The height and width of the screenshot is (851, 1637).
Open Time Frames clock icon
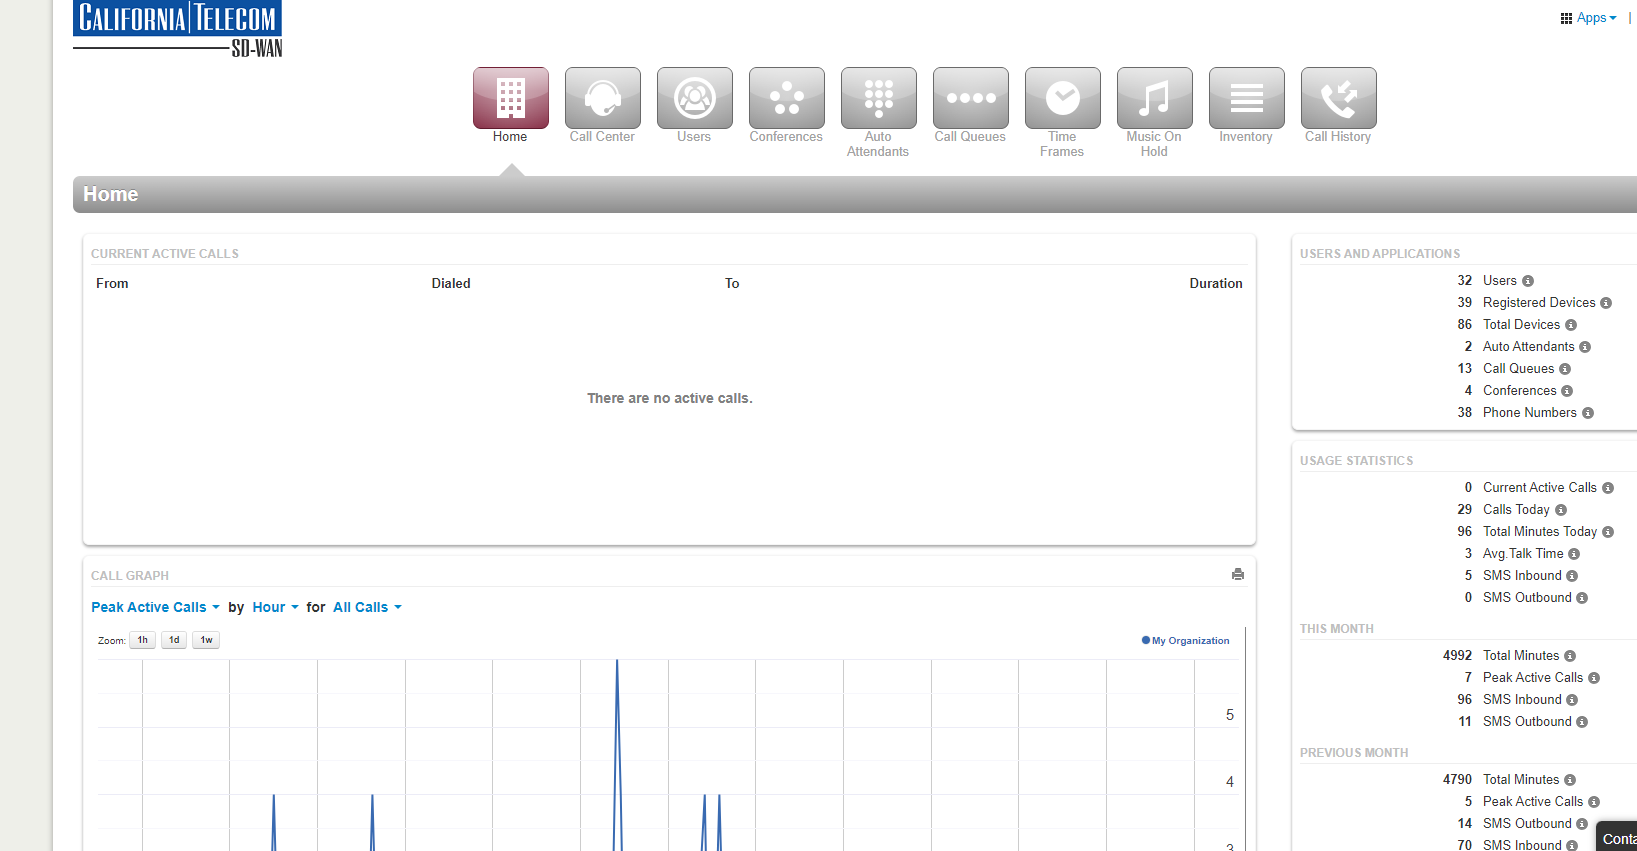tap(1062, 98)
